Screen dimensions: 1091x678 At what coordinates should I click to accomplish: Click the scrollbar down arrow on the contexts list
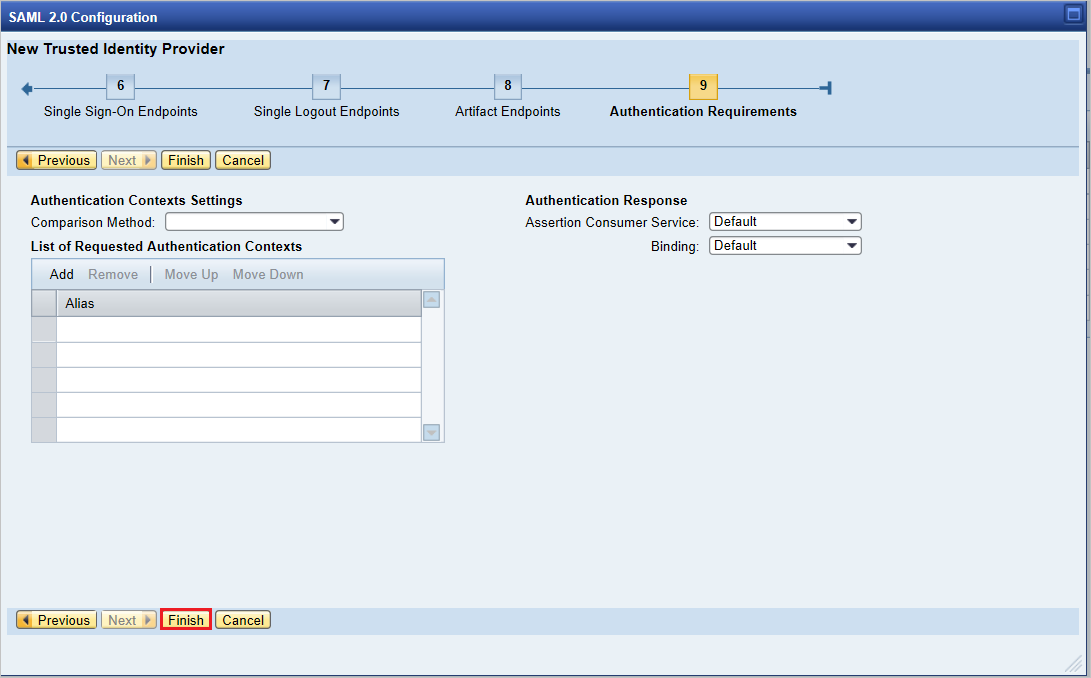click(431, 432)
